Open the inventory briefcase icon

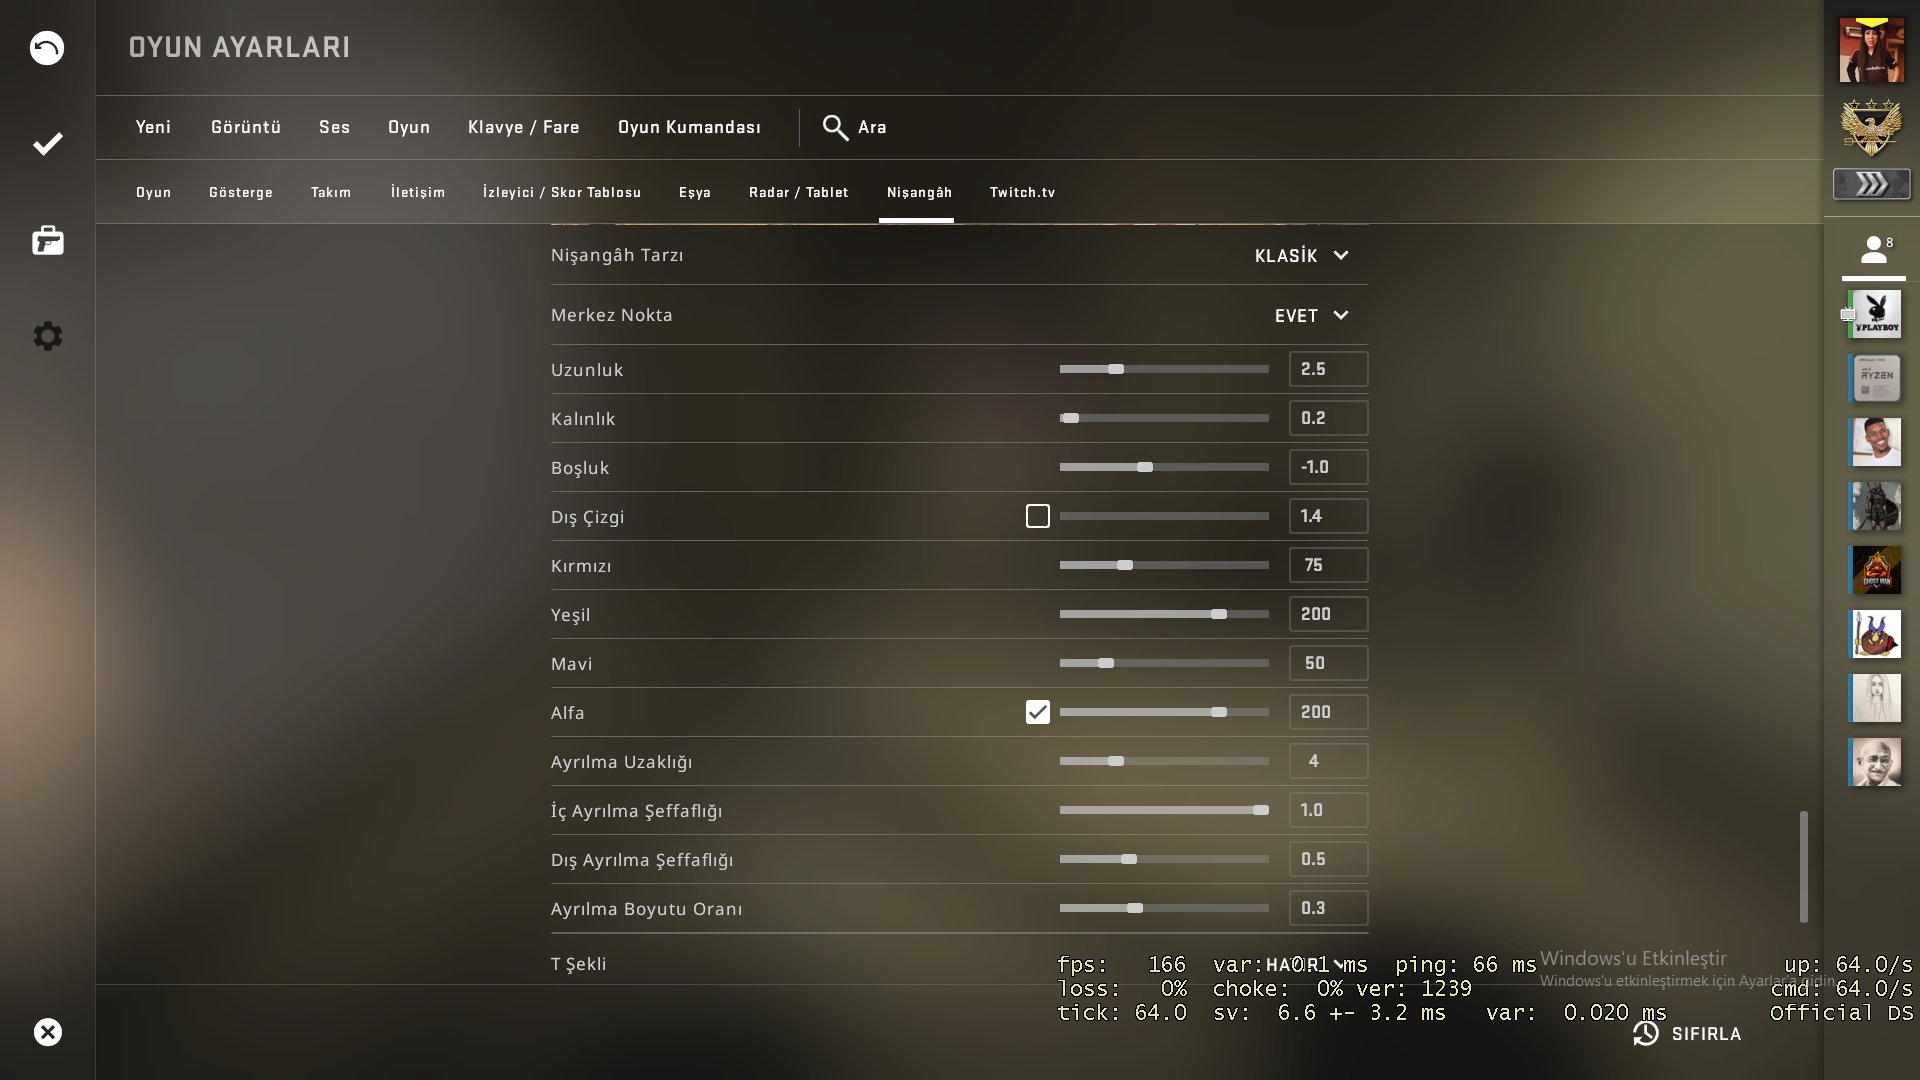click(47, 240)
